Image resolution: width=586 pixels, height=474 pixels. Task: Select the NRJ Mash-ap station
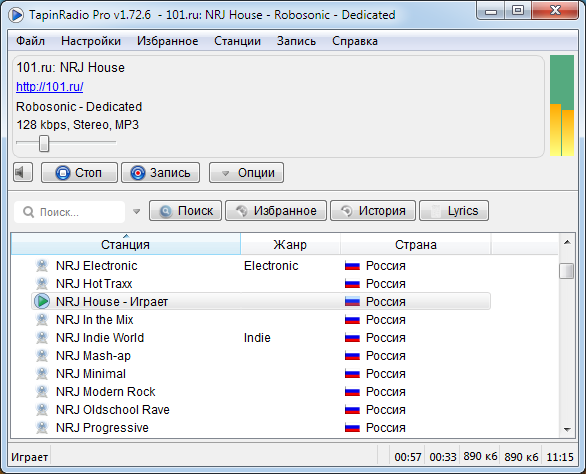click(x=261, y=356)
